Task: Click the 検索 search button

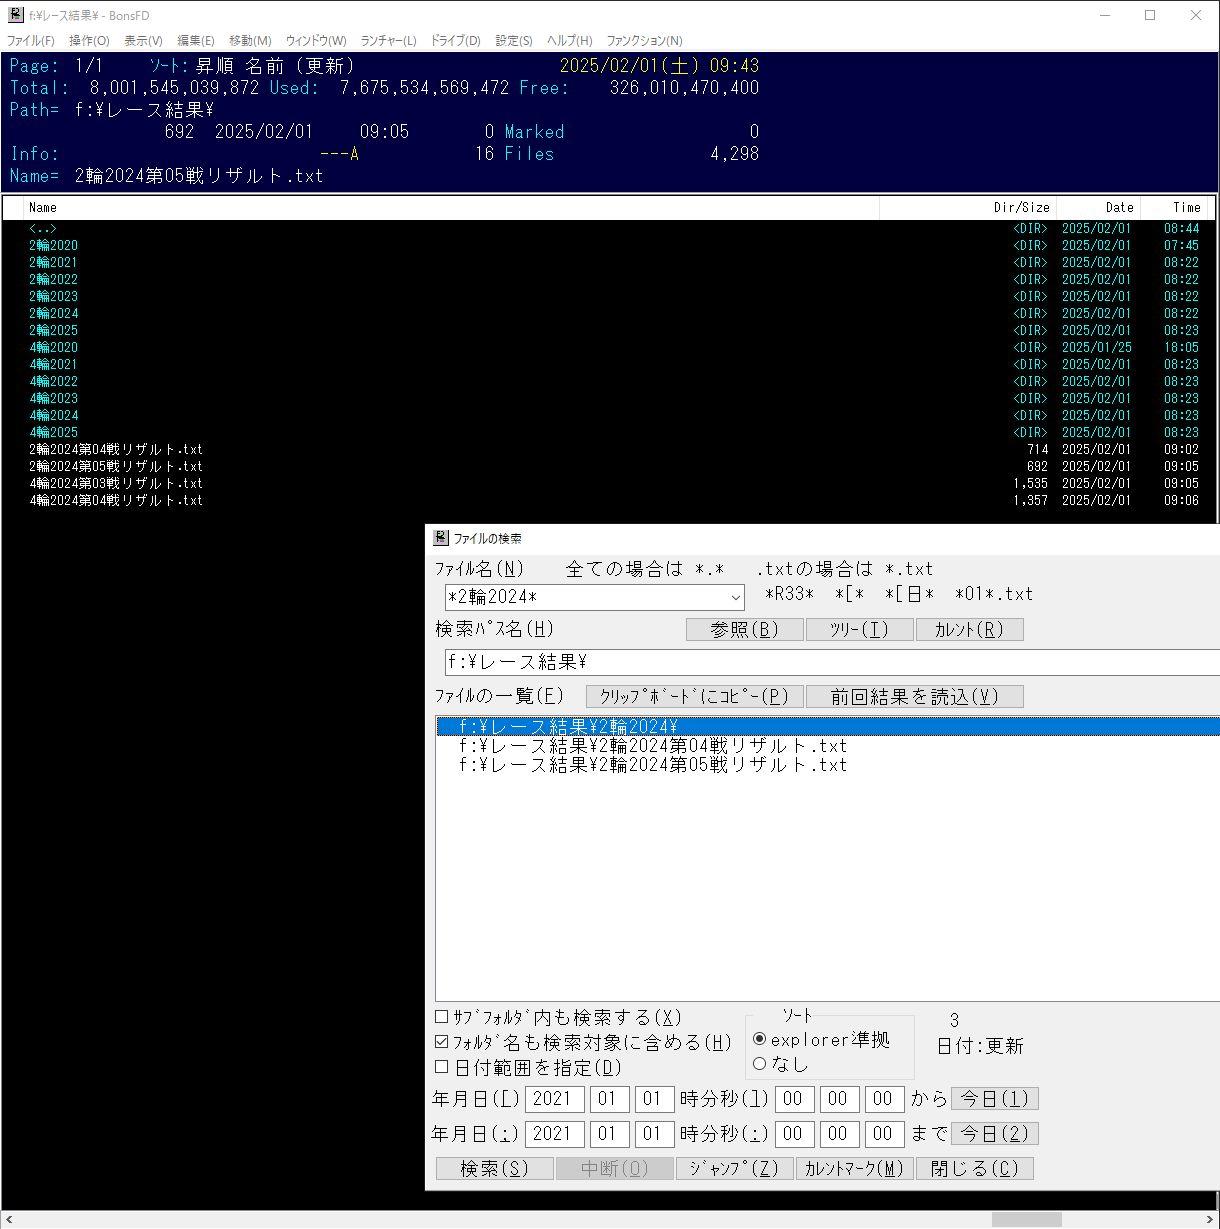Action: click(494, 1168)
